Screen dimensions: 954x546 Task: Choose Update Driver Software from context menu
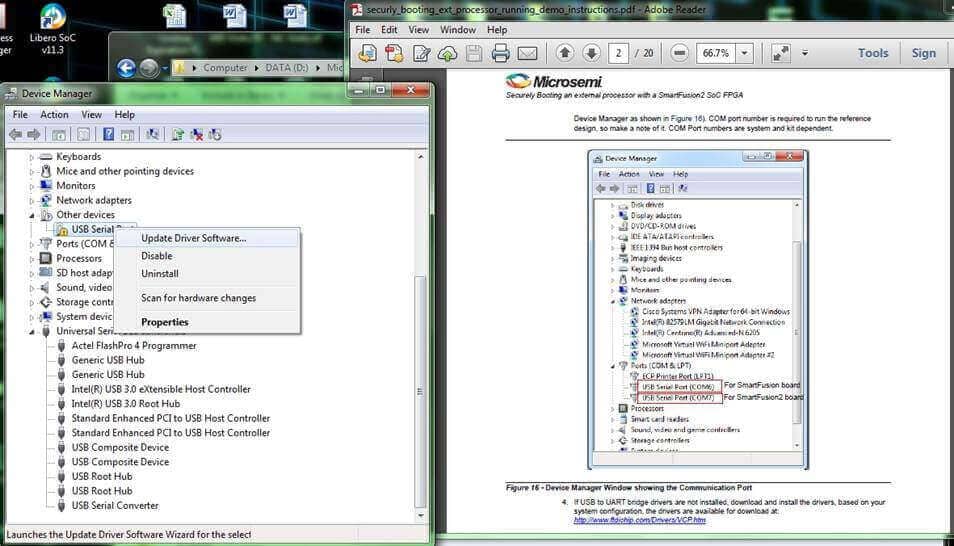pyautogui.click(x=193, y=238)
